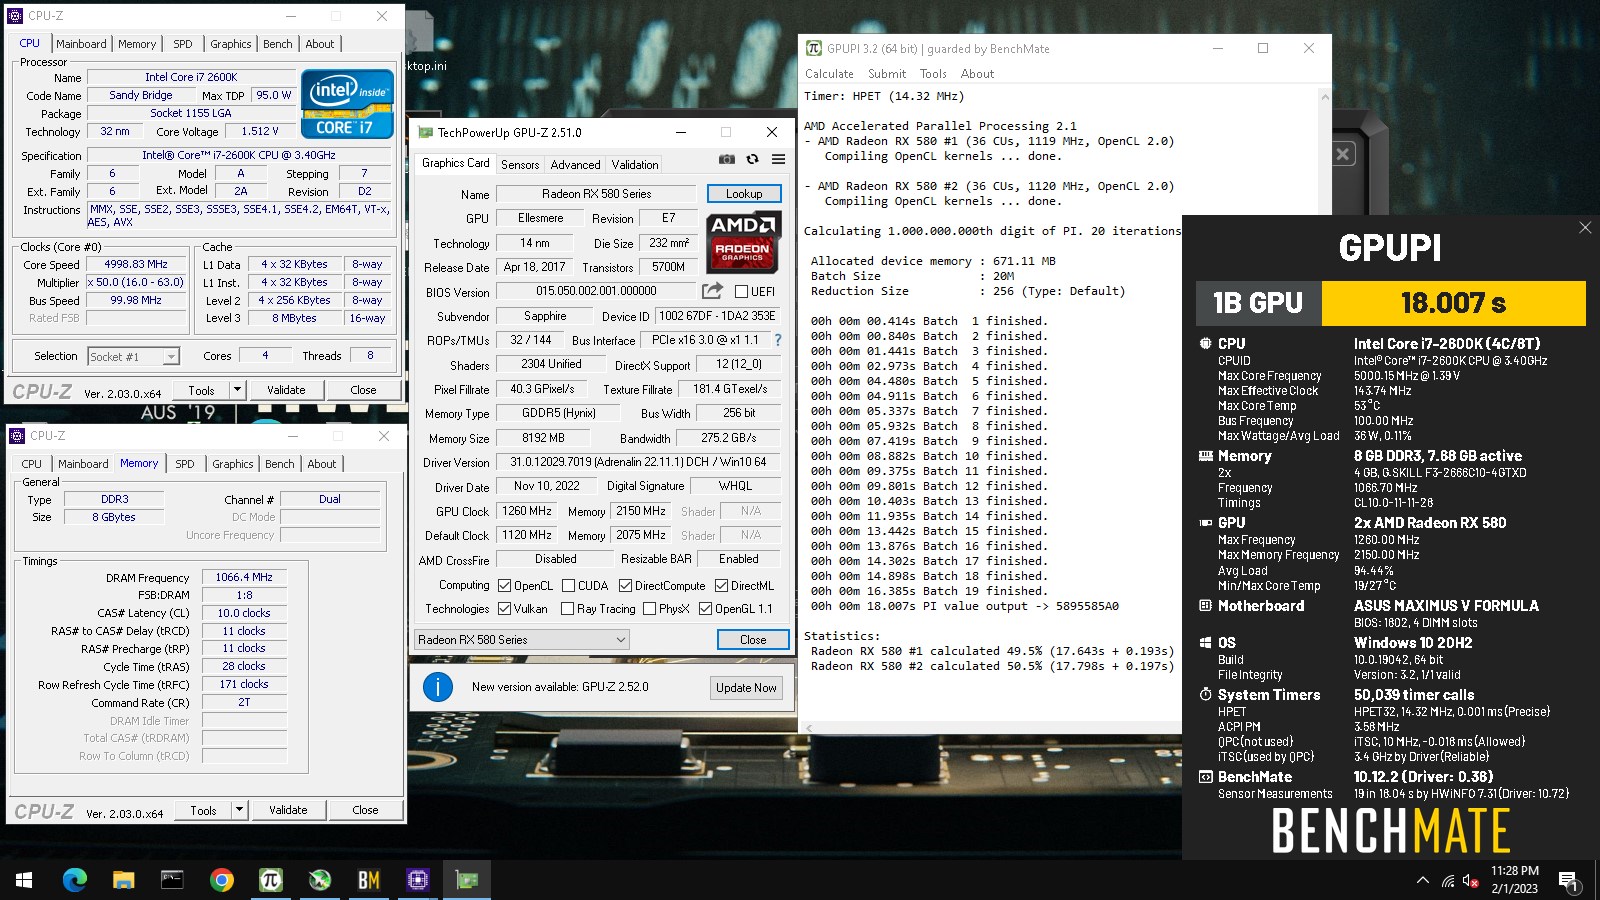Click the Intel Core i7 logo
The image size is (1600, 900).
pyautogui.click(x=347, y=104)
